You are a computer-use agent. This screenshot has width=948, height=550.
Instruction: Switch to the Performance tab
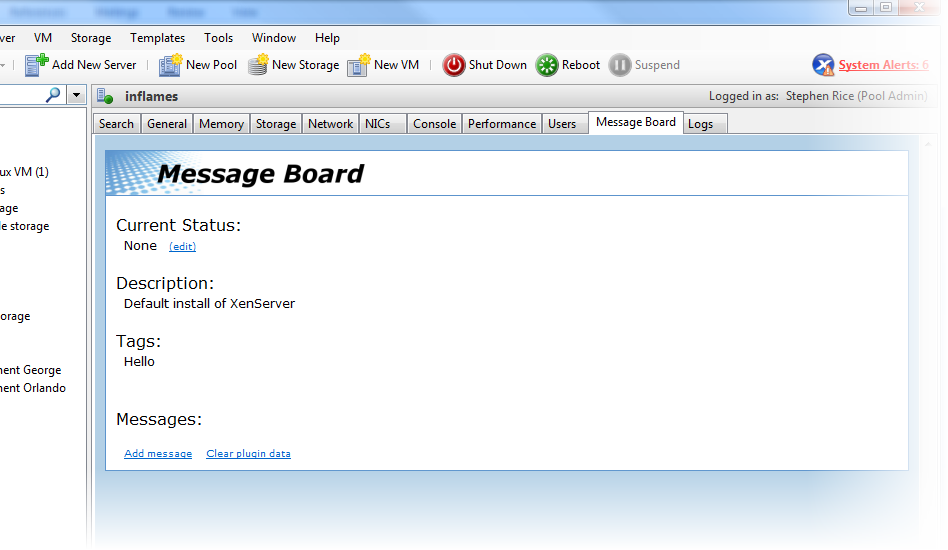tap(502, 123)
